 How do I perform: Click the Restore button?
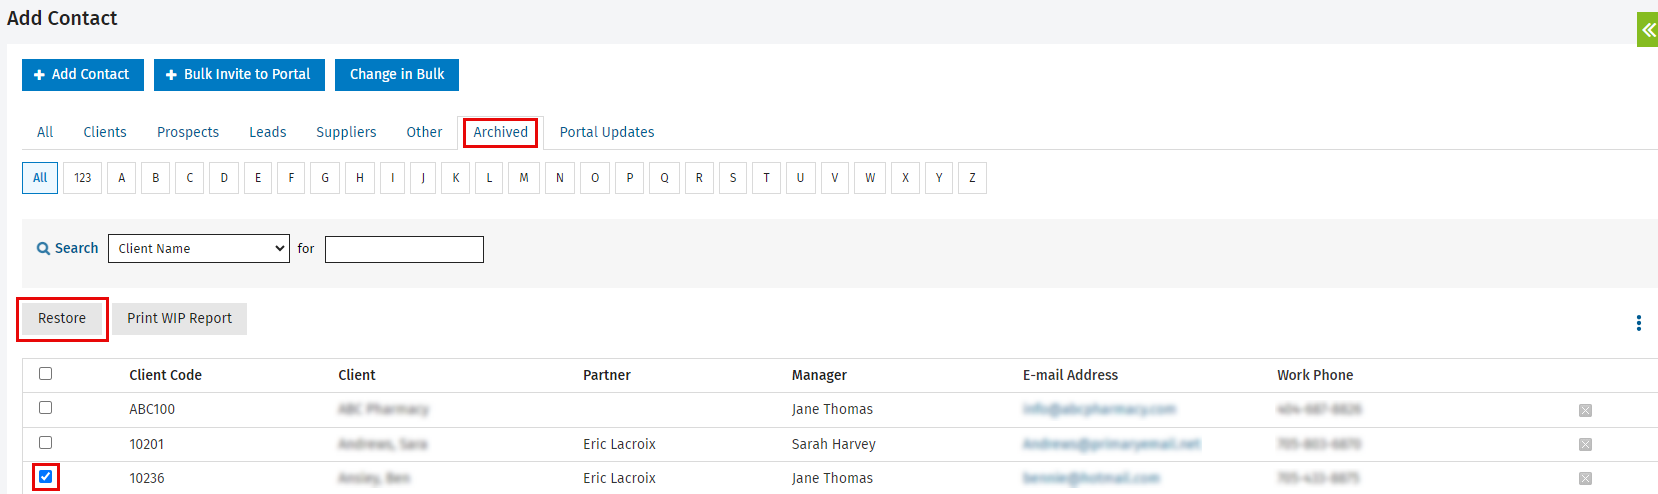click(x=62, y=318)
